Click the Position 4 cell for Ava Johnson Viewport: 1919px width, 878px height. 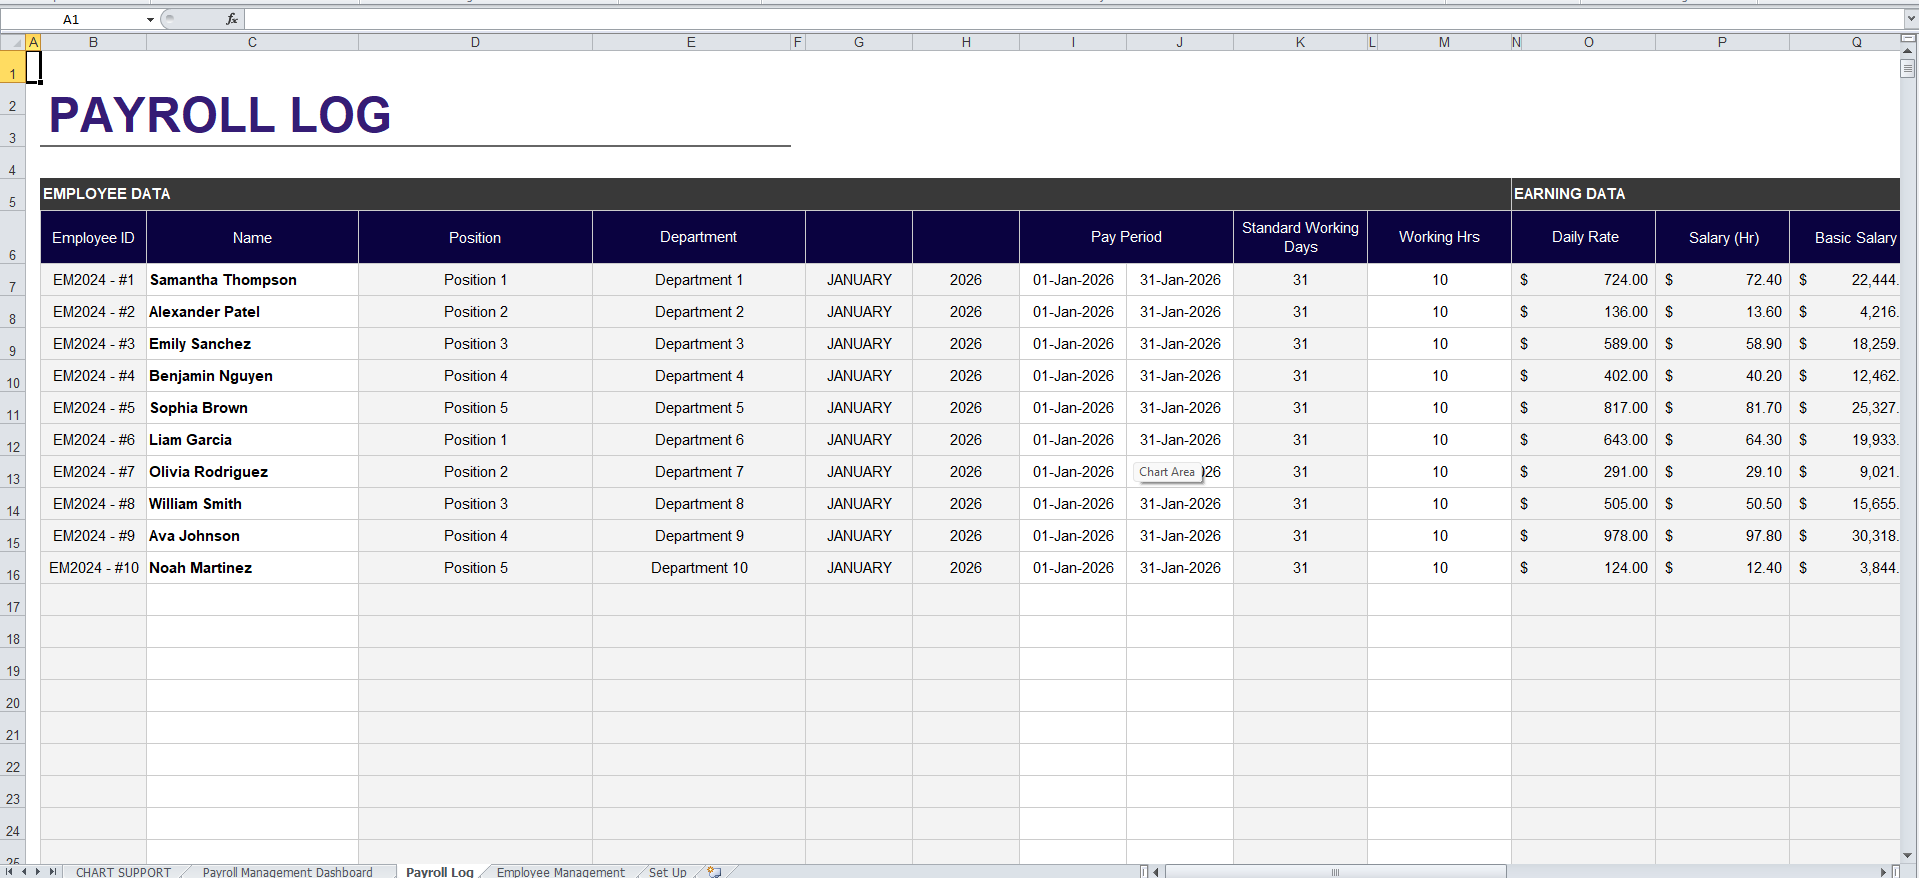(x=475, y=536)
